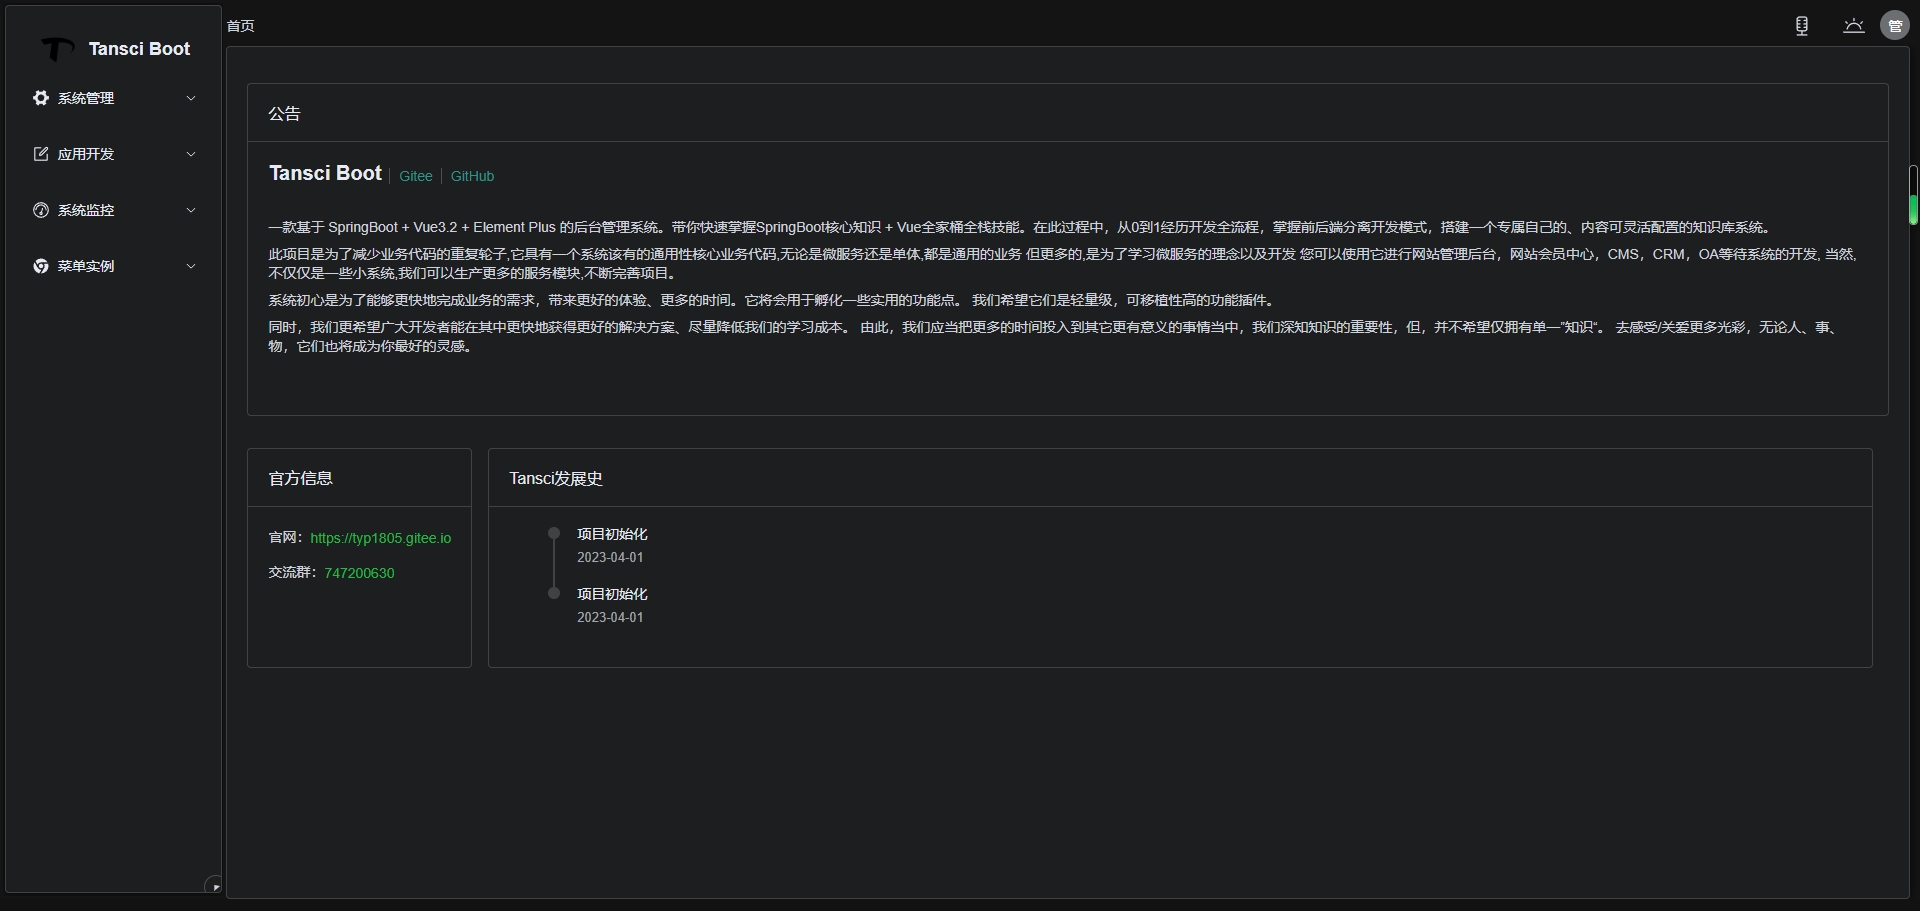
Task: Click the microphone icon in top bar
Action: [1802, 26]
